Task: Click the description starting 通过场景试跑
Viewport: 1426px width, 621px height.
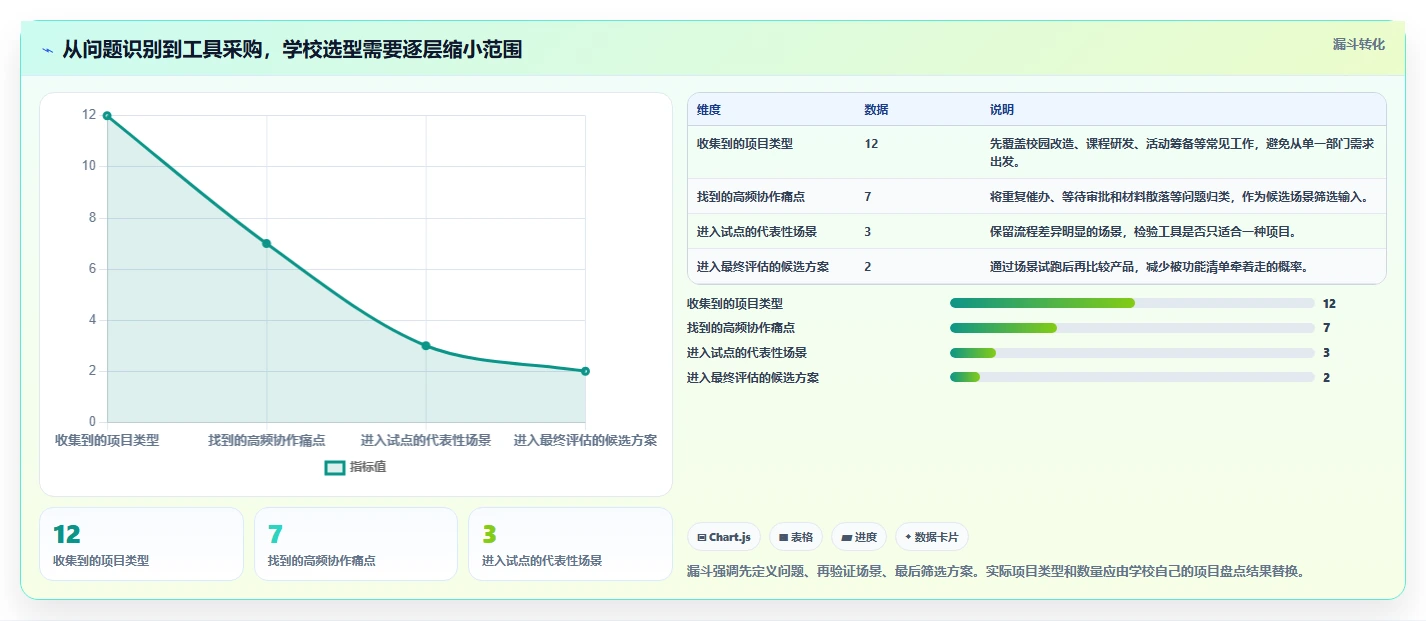Action: [x=1149, y=266]
